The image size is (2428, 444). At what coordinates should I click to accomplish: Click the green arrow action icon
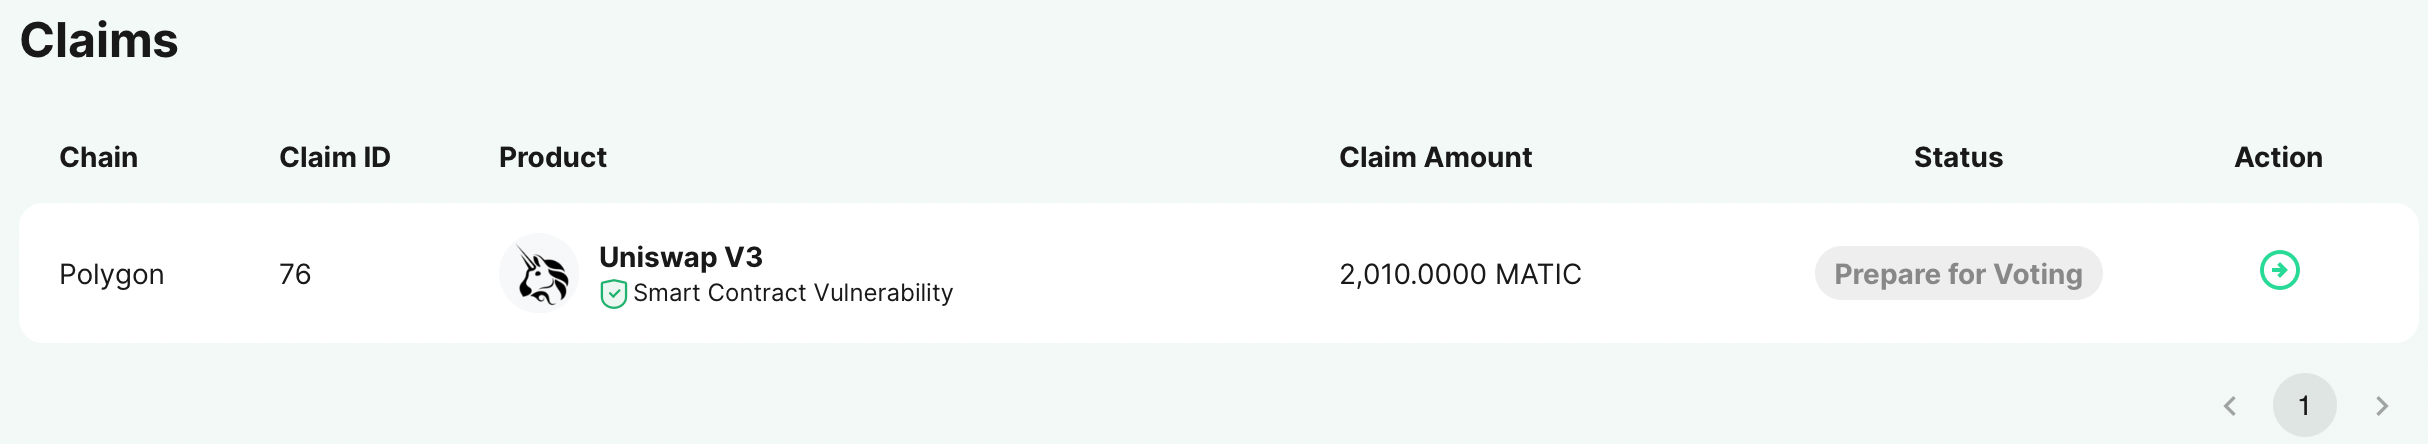point(2279,270)
